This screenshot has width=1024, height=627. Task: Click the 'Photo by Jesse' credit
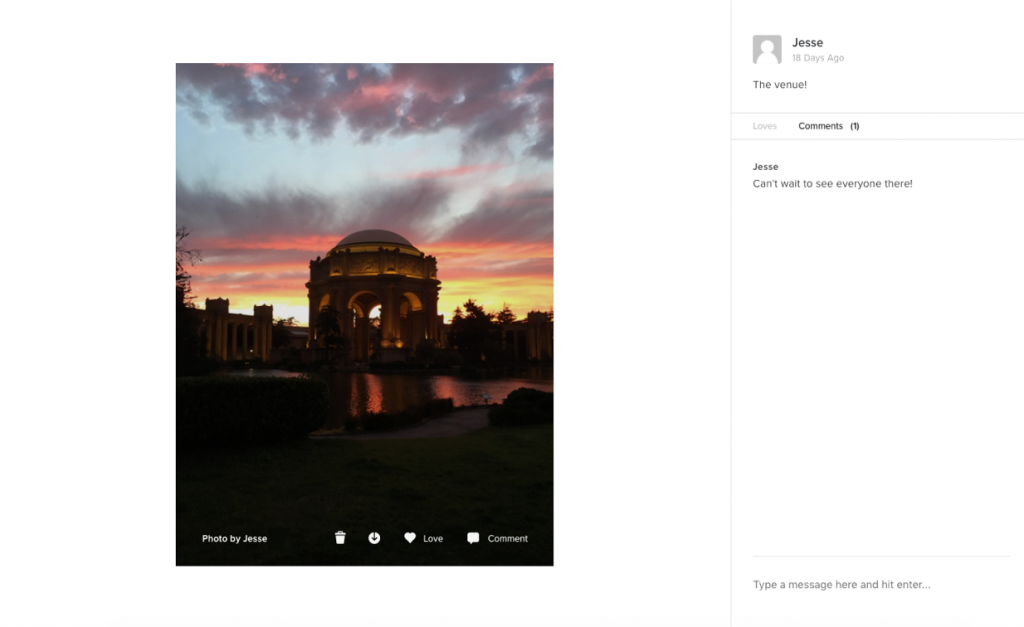tap(234, 539)
